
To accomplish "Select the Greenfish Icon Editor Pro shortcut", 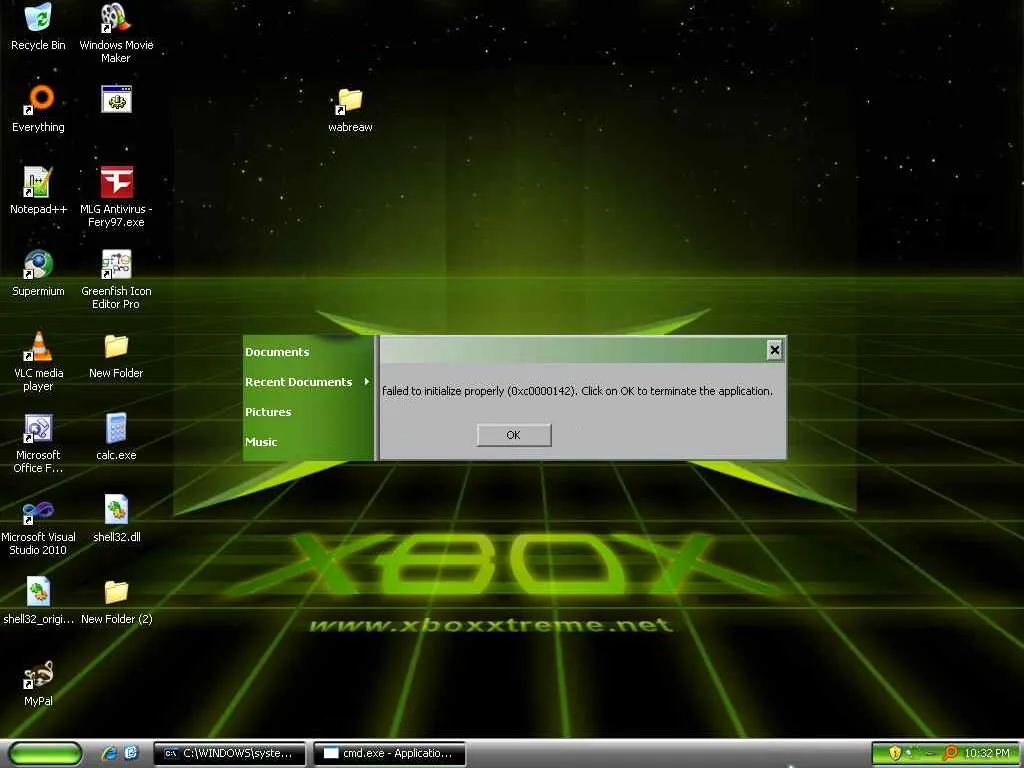I will point(116,279).
